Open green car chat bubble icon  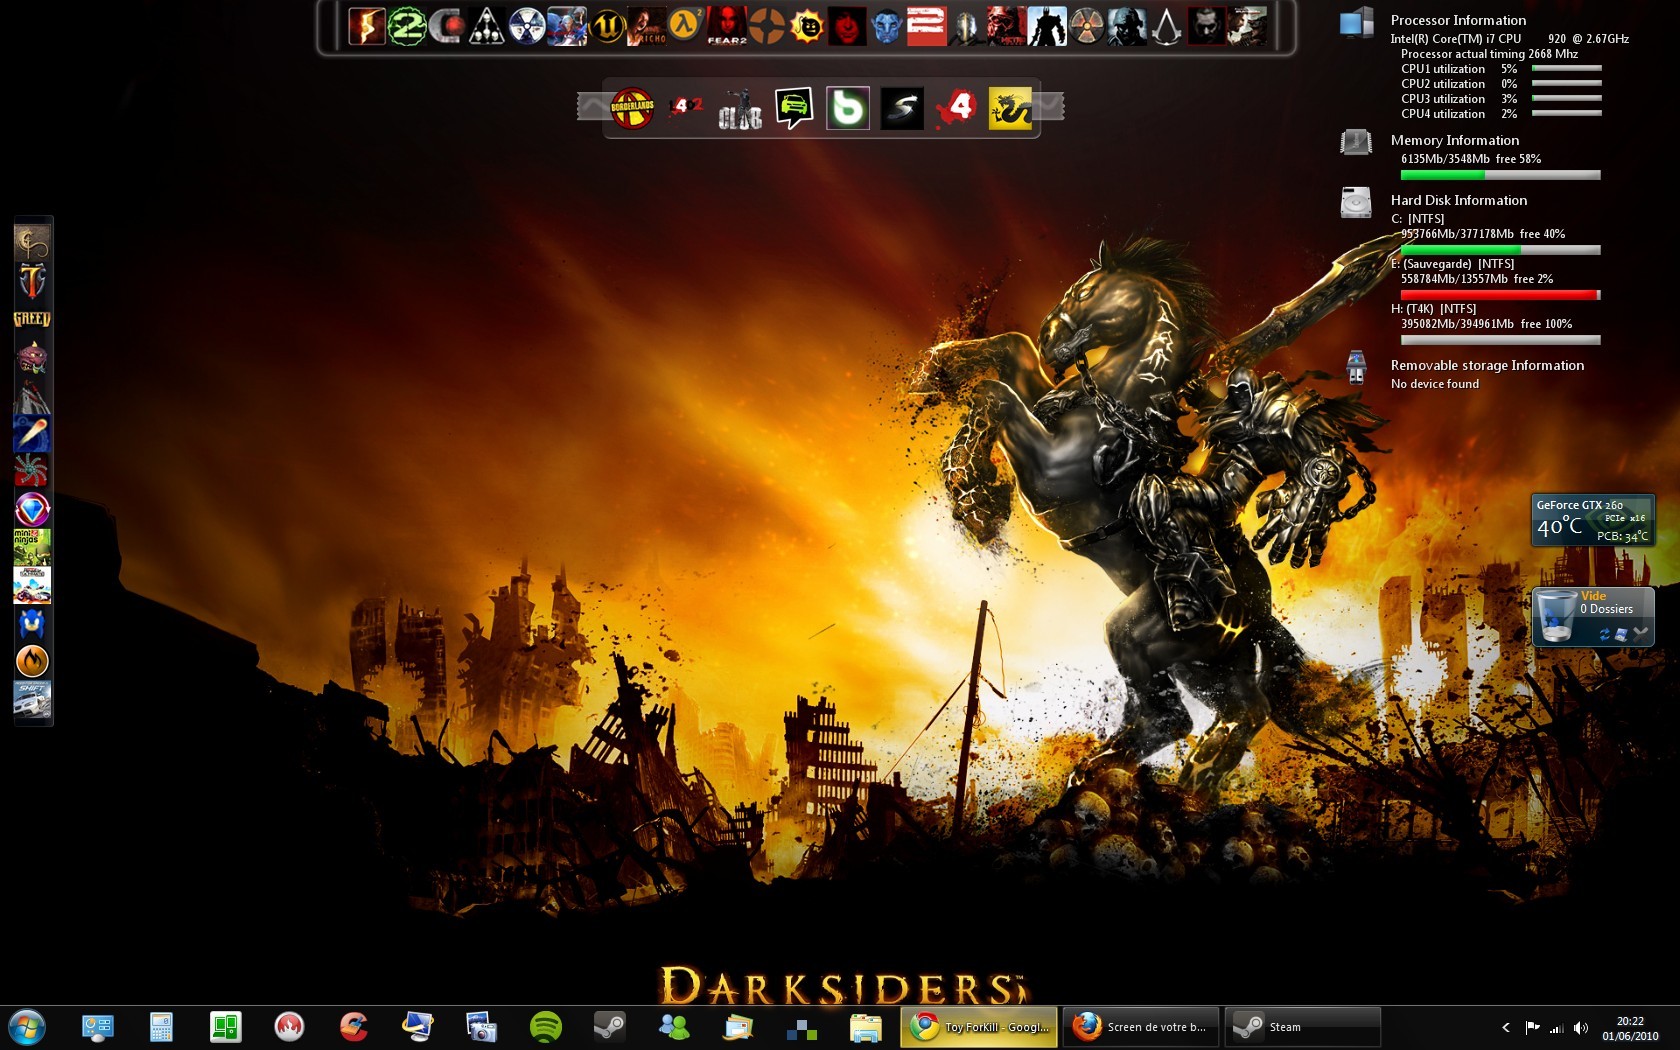(794, 107)
